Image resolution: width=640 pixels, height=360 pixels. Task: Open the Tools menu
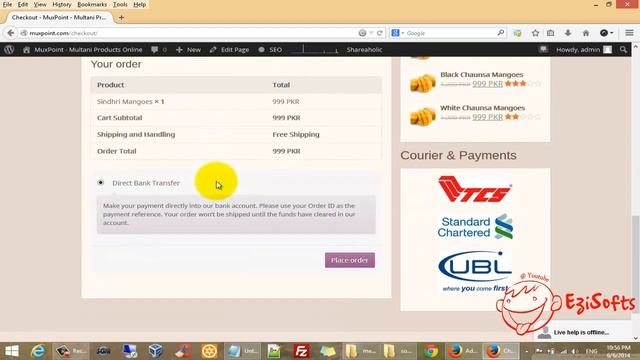[120, 4]
